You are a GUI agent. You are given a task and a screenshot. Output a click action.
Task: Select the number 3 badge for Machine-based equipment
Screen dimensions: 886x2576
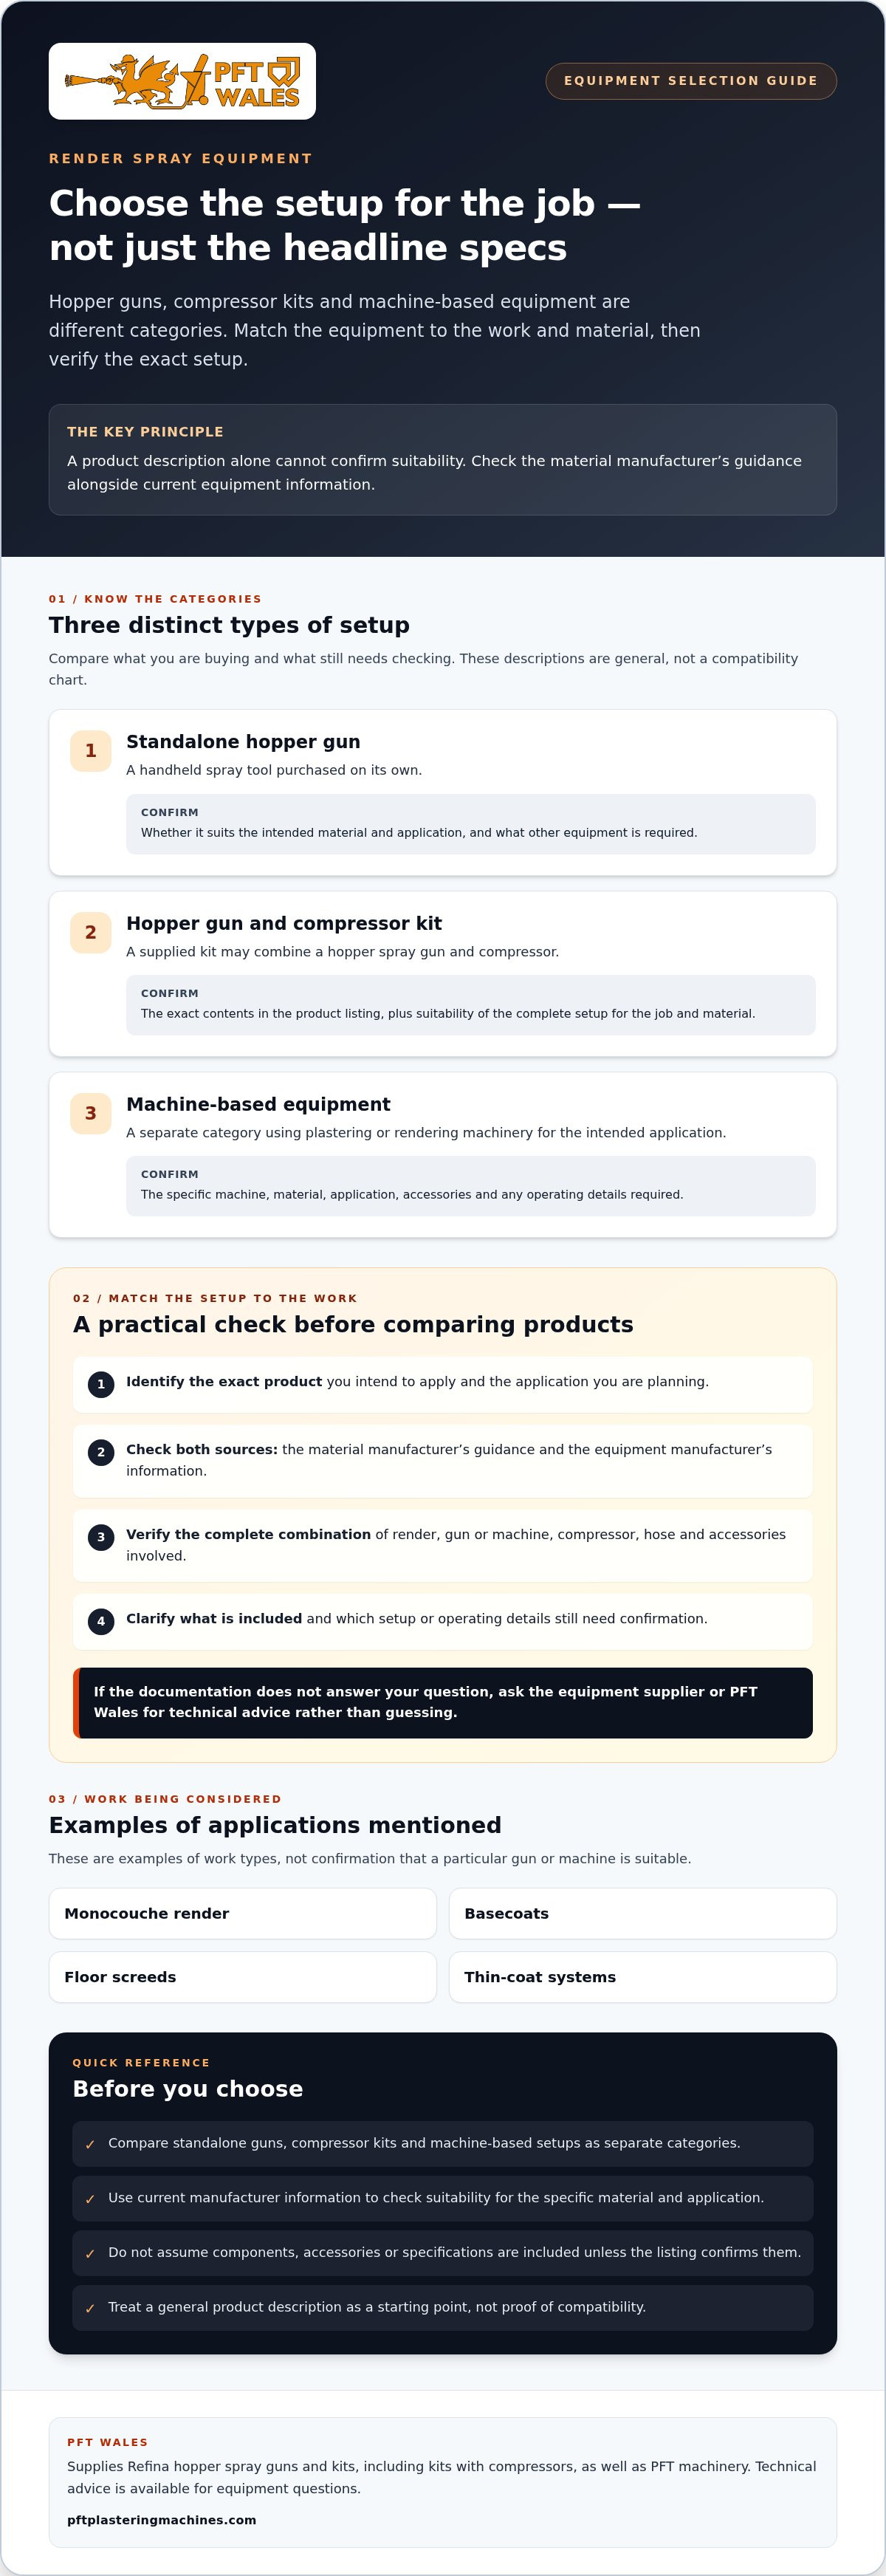coord(91,1113)
